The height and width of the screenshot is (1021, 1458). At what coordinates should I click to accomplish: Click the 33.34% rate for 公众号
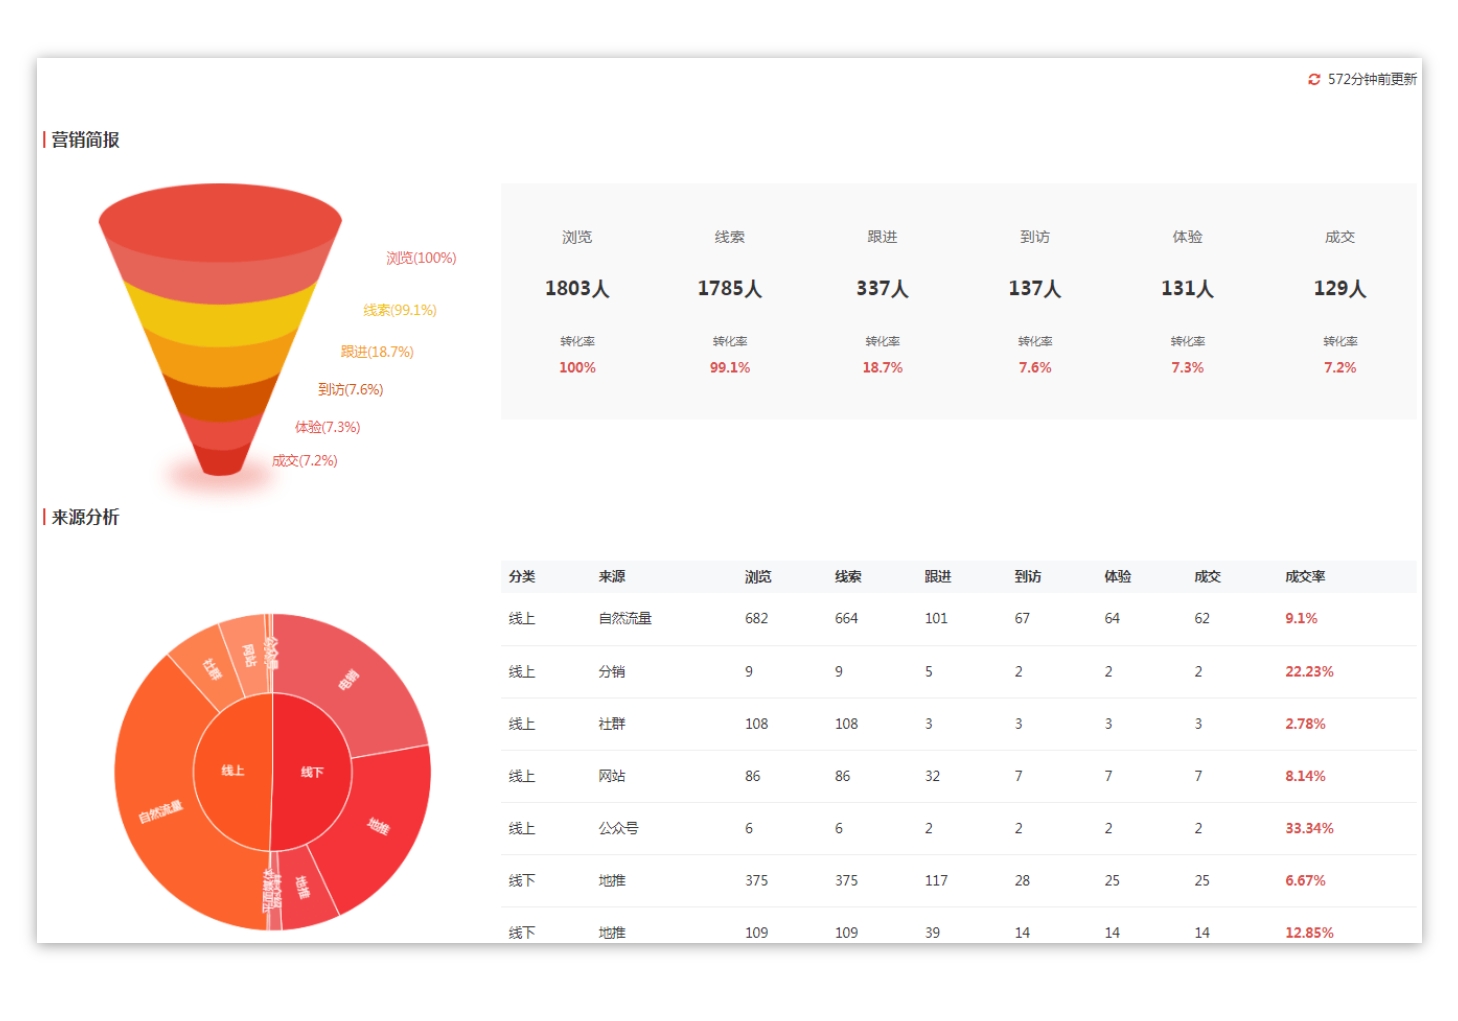(1309, 829)
